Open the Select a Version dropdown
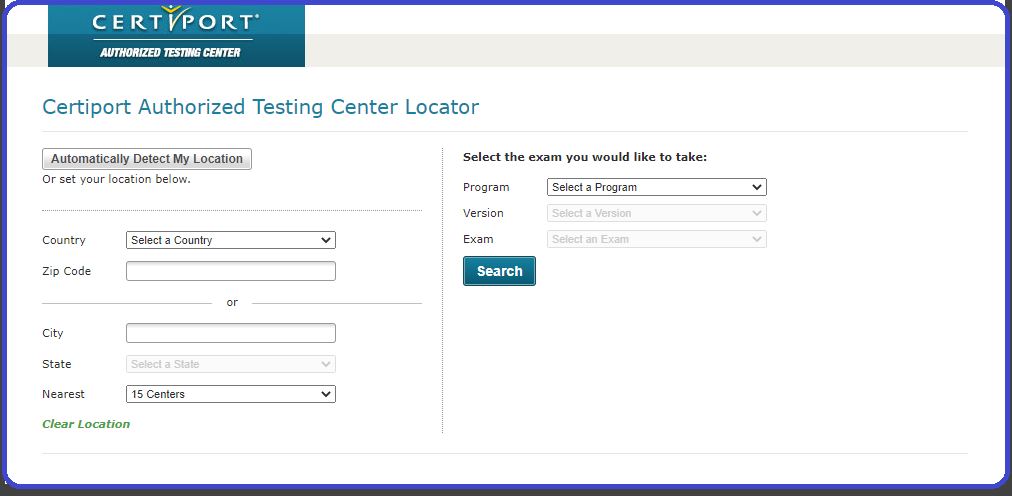 click(x=657, y=213)
